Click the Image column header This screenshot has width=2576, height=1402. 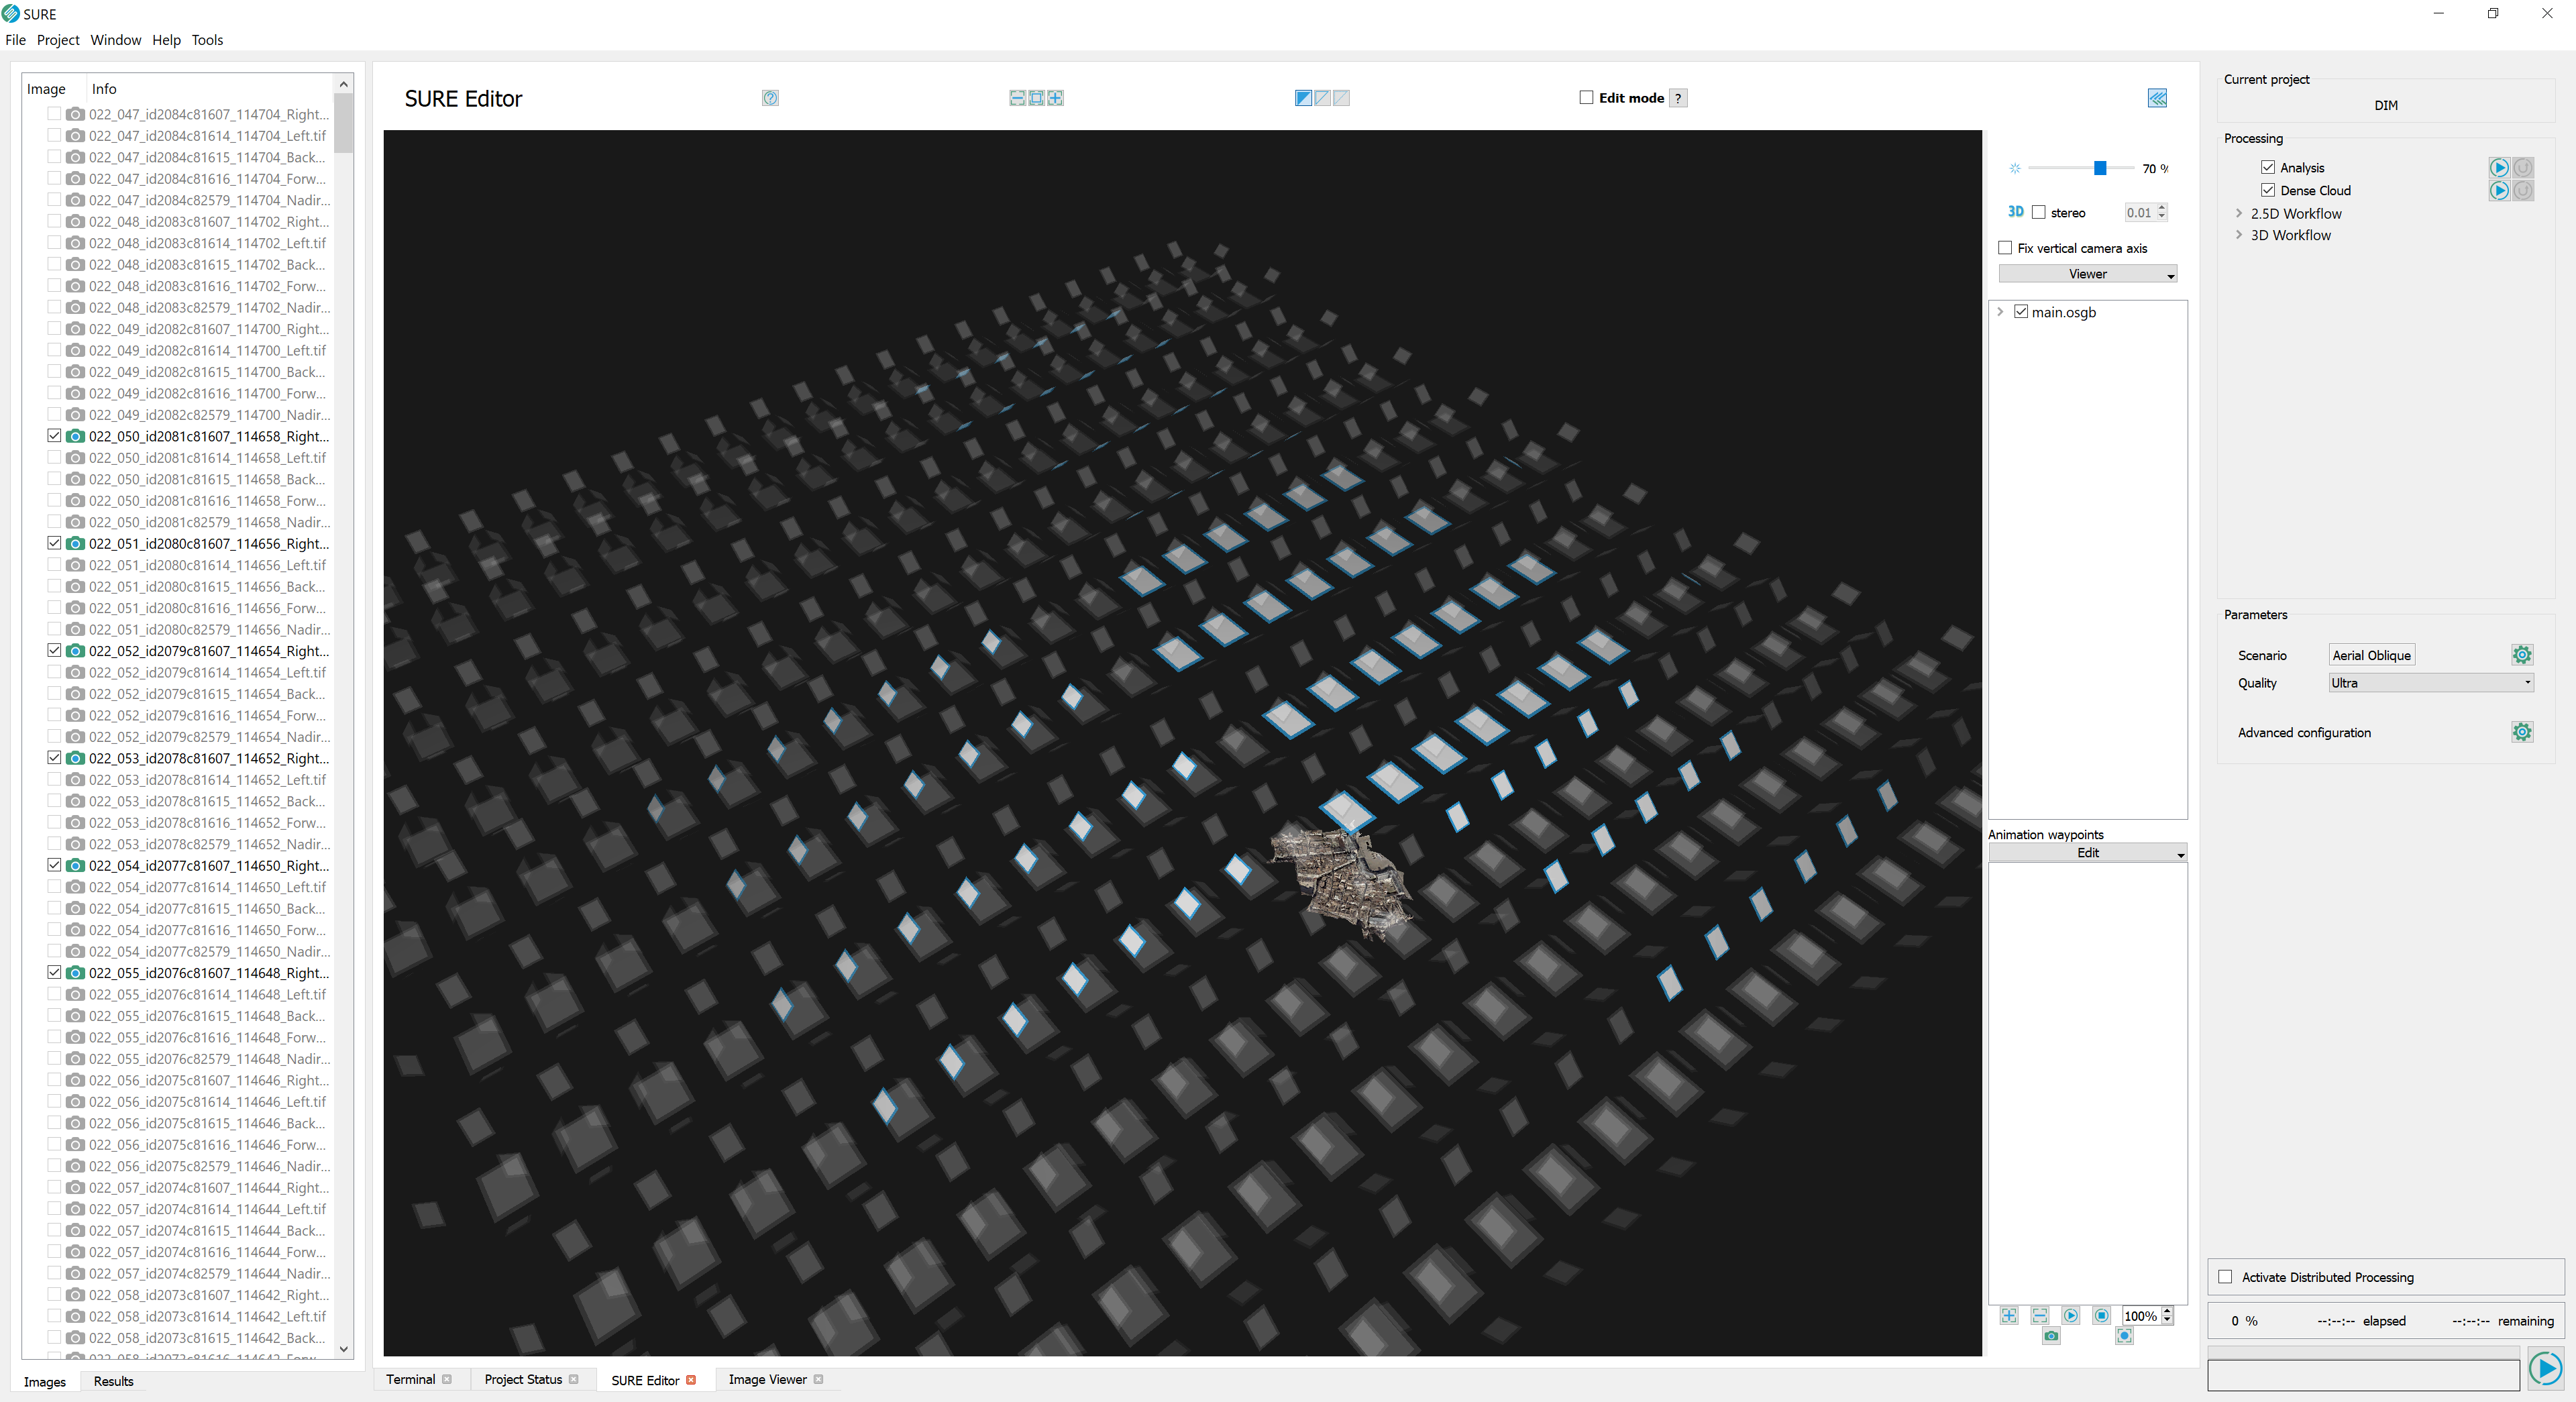pyautogui.click(x=46, y=89)
